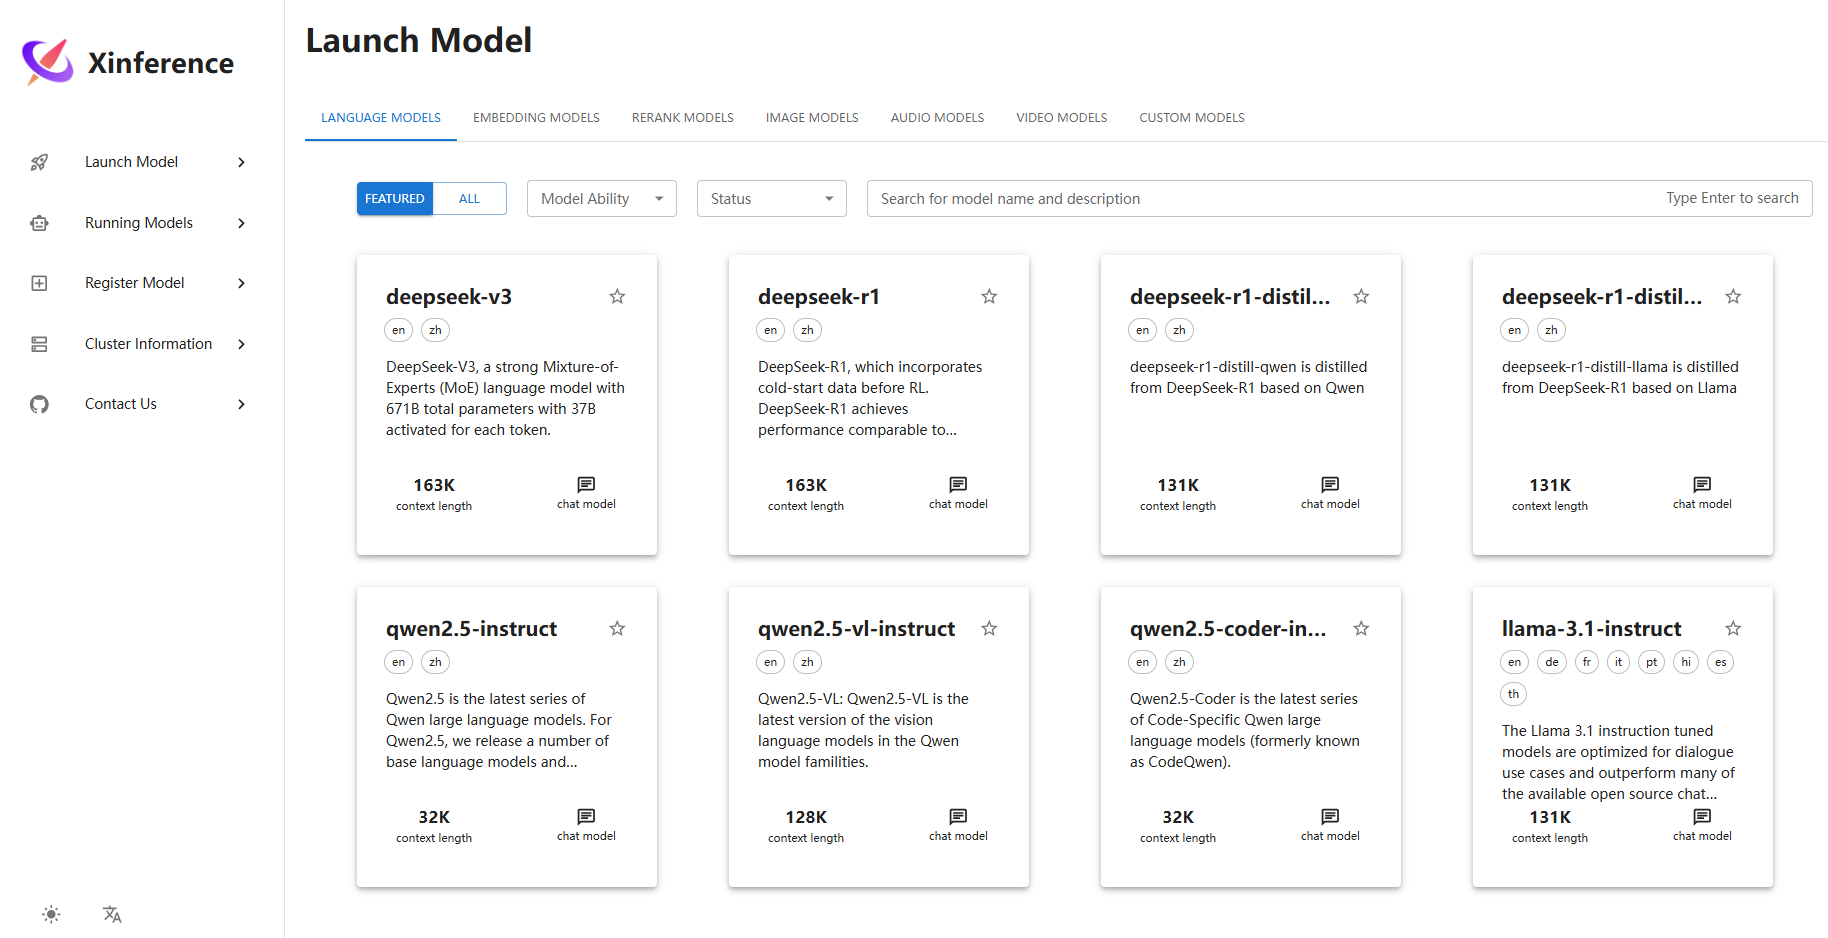Open the Model Ability dropdown
The image size is (1828, 938).
602,199
